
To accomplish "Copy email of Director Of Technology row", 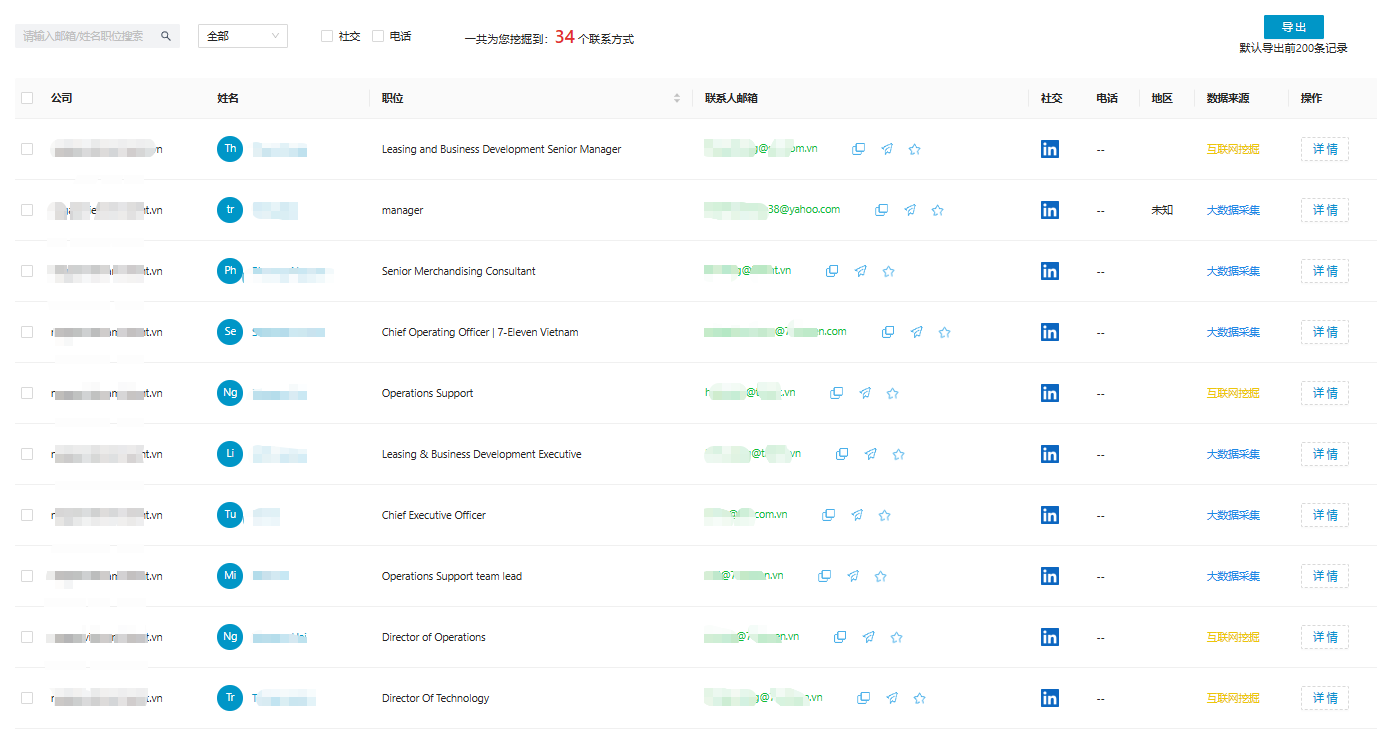I will pos(863,698).
